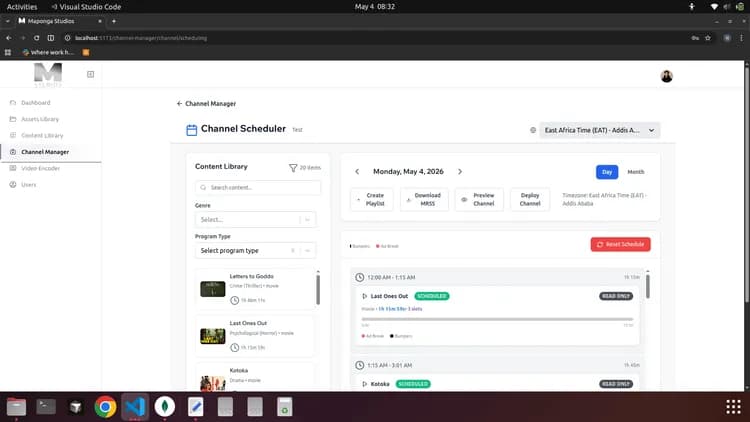Collapse the sidebar using the panel icon

90,74
